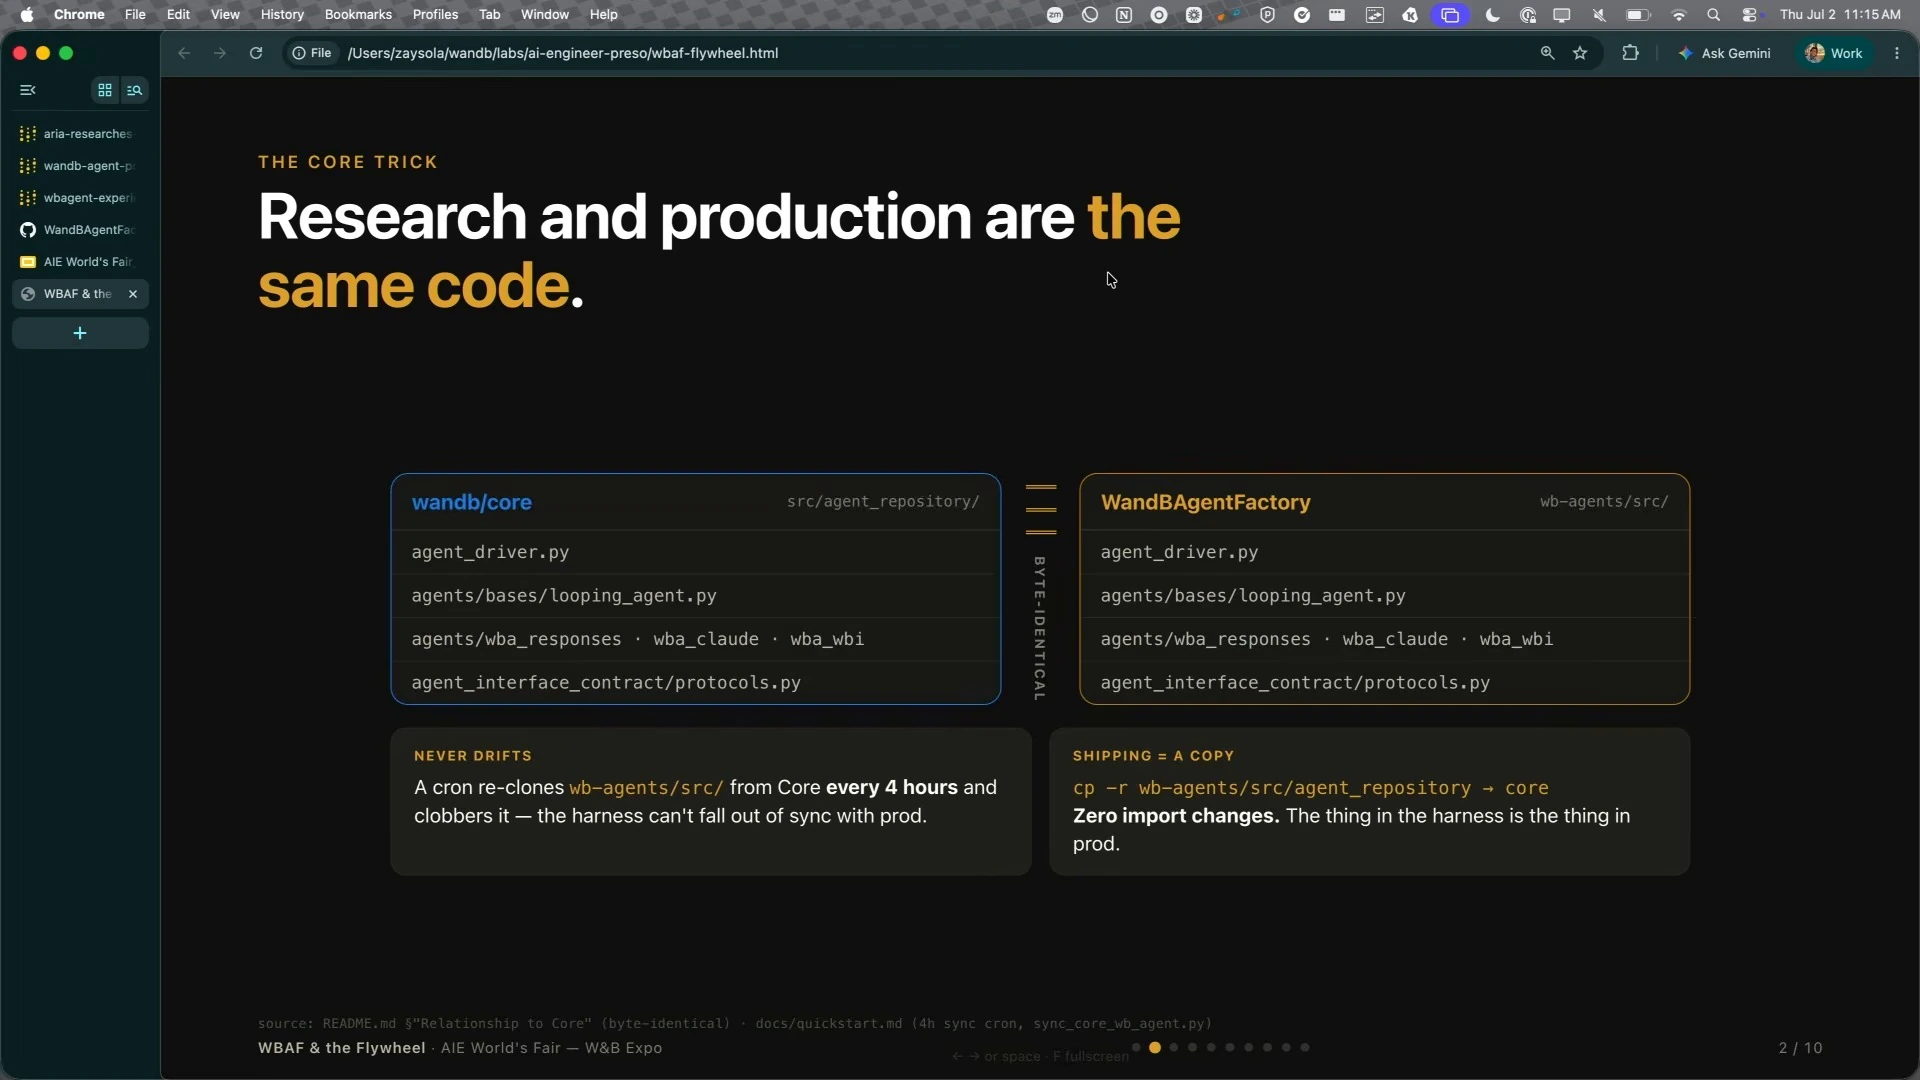1920x1080 pixels.
Task: Switch to the wandb-agent-p tab
Action: coord(80,166)
